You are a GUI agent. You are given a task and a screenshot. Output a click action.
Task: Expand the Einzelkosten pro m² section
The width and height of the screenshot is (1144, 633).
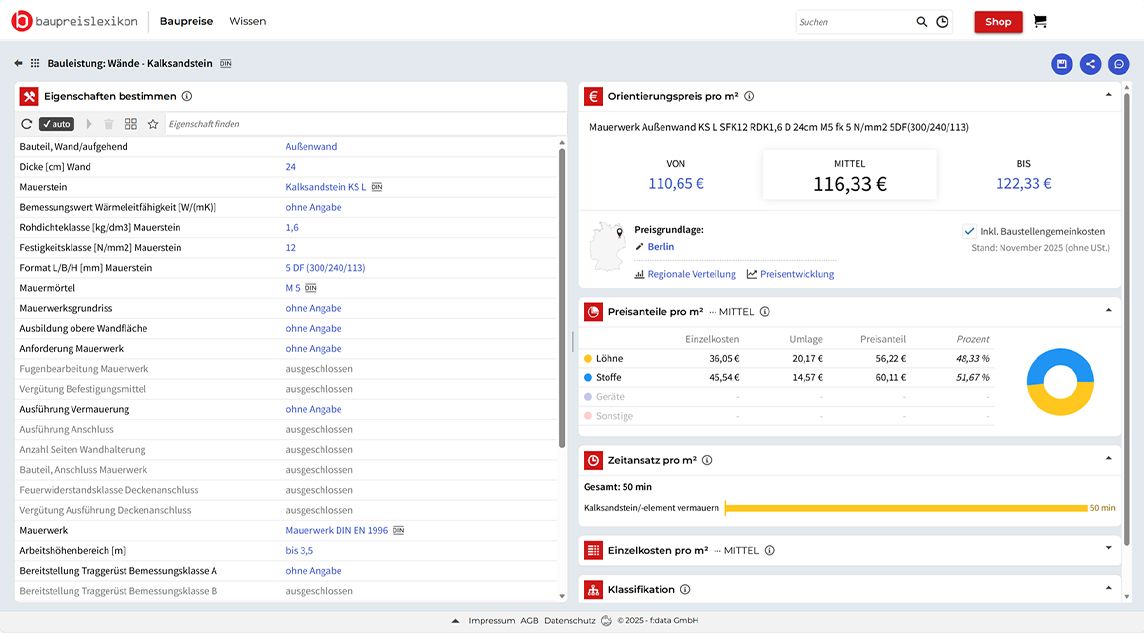[1108, 549]
